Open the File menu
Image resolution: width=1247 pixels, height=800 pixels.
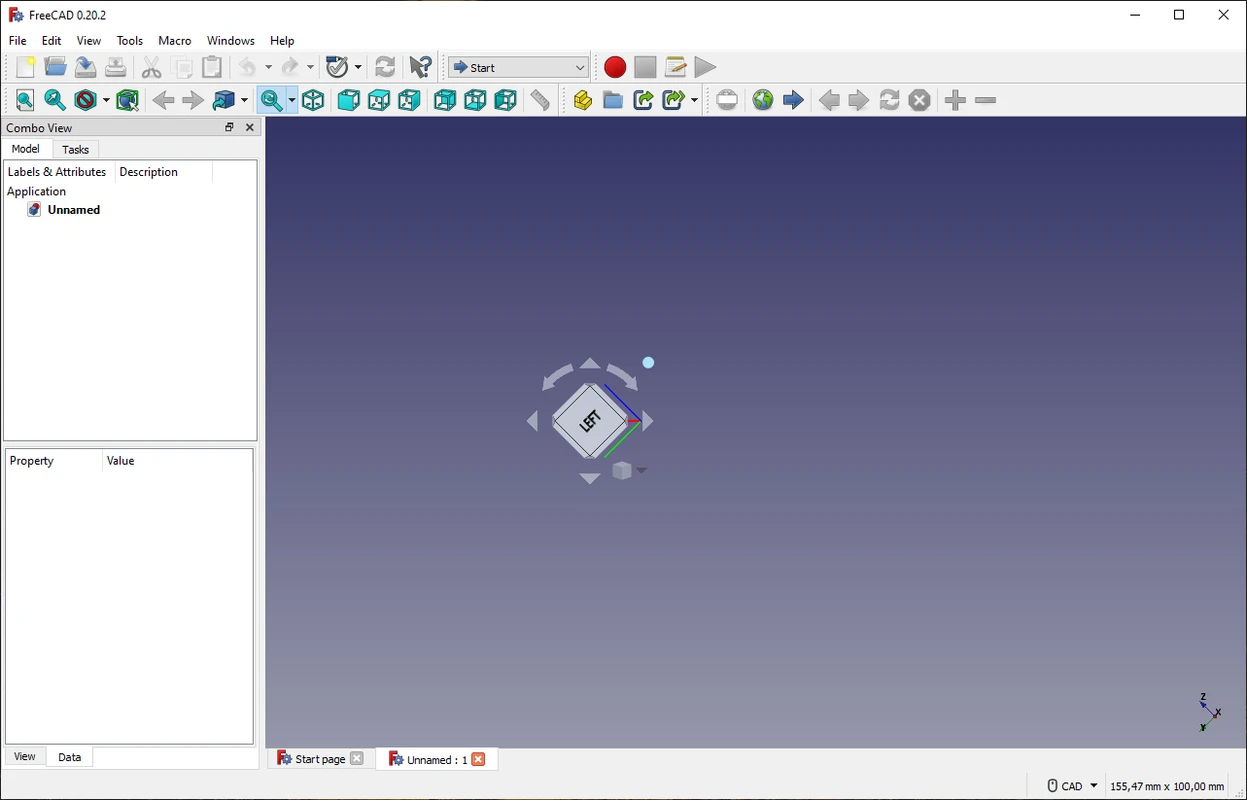coord(18,41)
